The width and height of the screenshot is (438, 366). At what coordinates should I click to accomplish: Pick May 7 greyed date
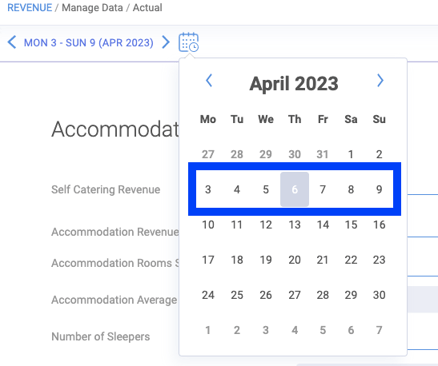[379, 330]
